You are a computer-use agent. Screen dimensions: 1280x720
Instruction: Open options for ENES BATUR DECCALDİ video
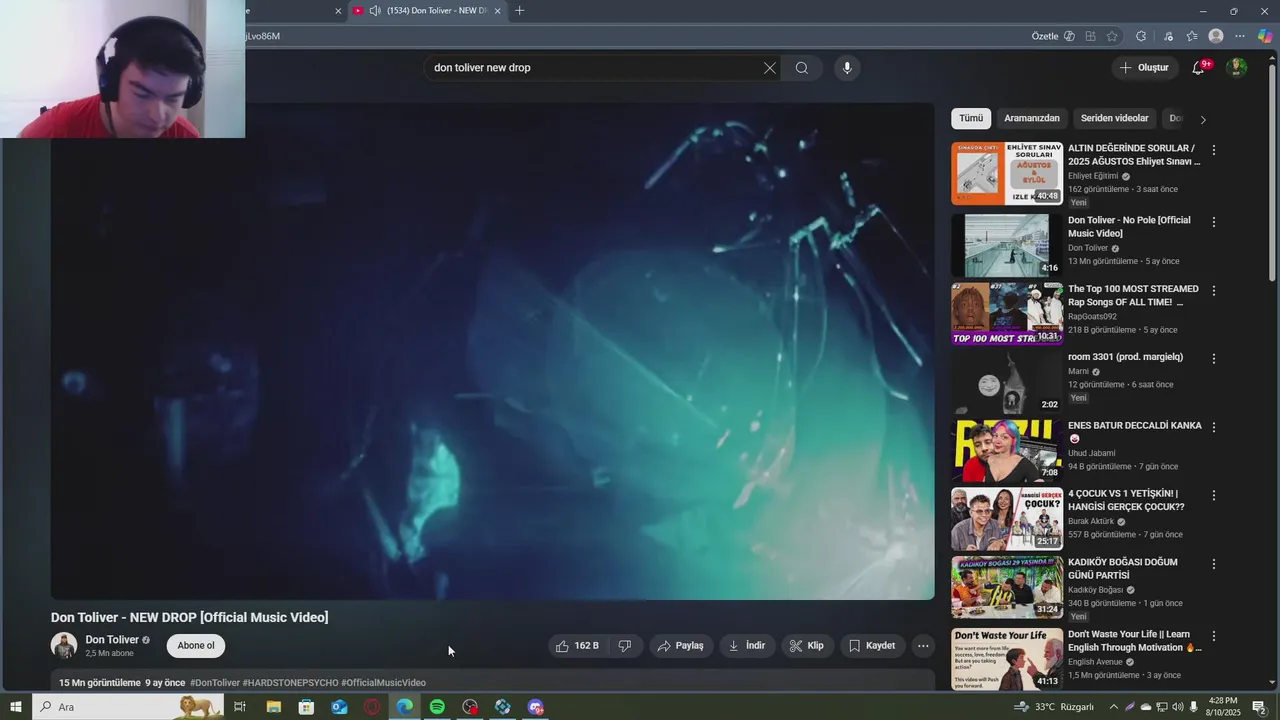click(1214, 427)
